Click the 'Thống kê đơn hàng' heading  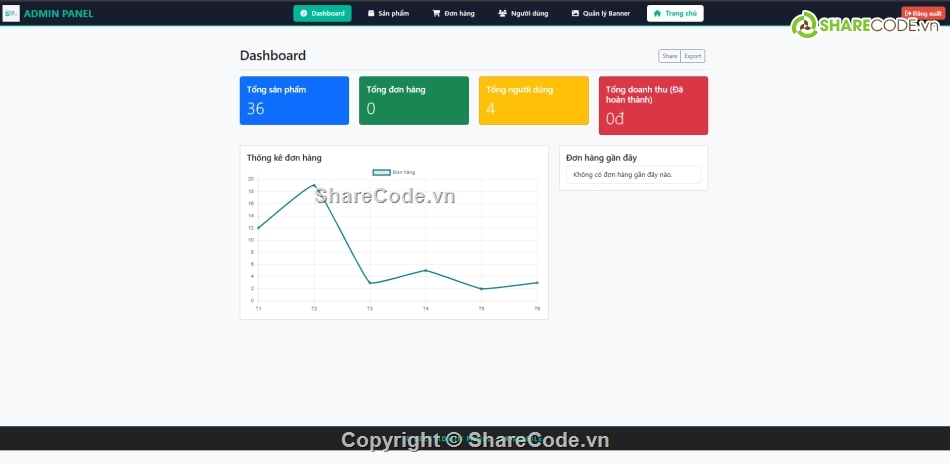tap(284, 158)
